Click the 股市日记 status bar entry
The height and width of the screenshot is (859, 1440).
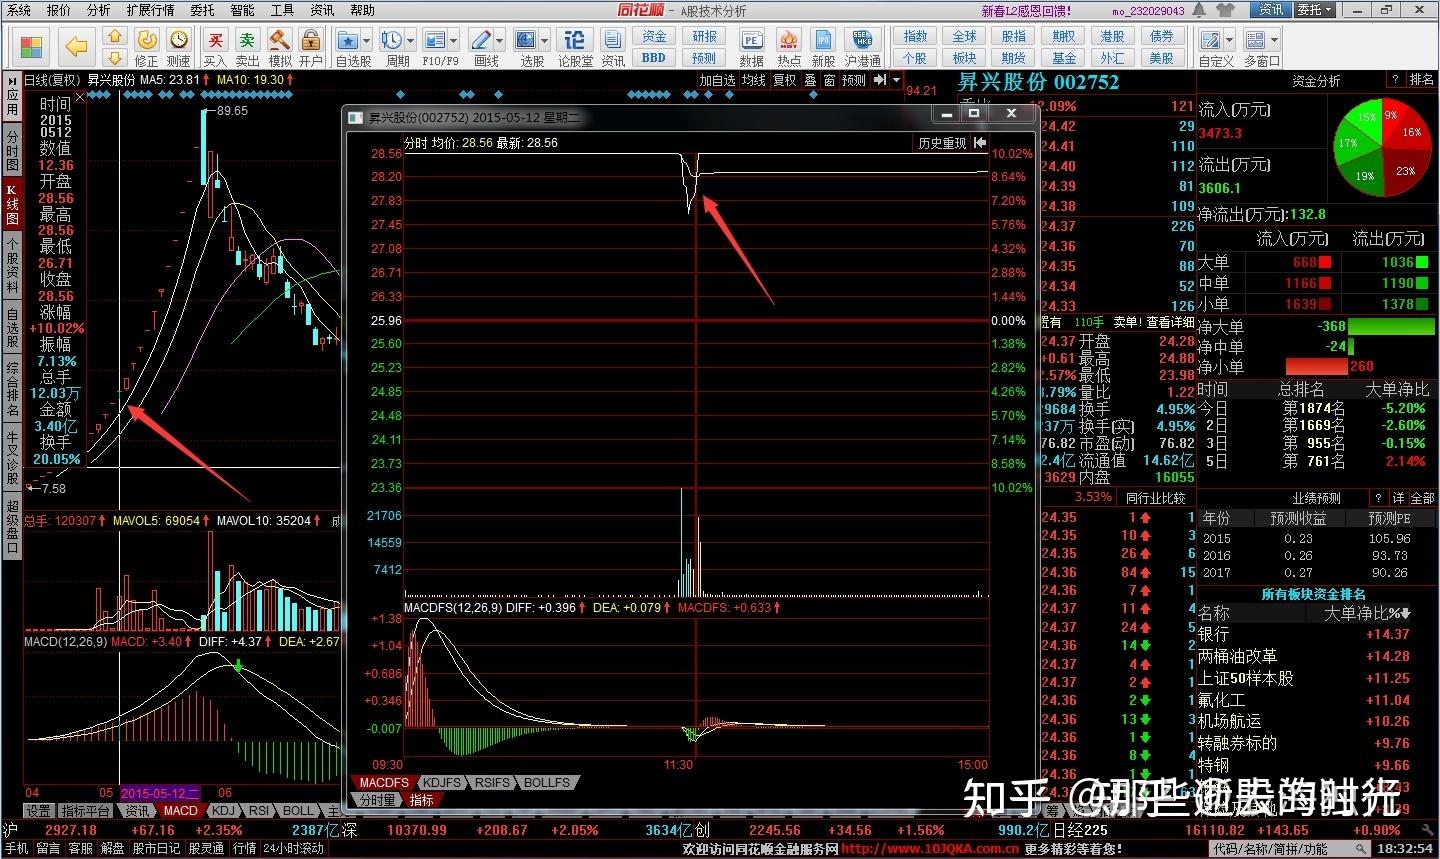click(156, 848)
